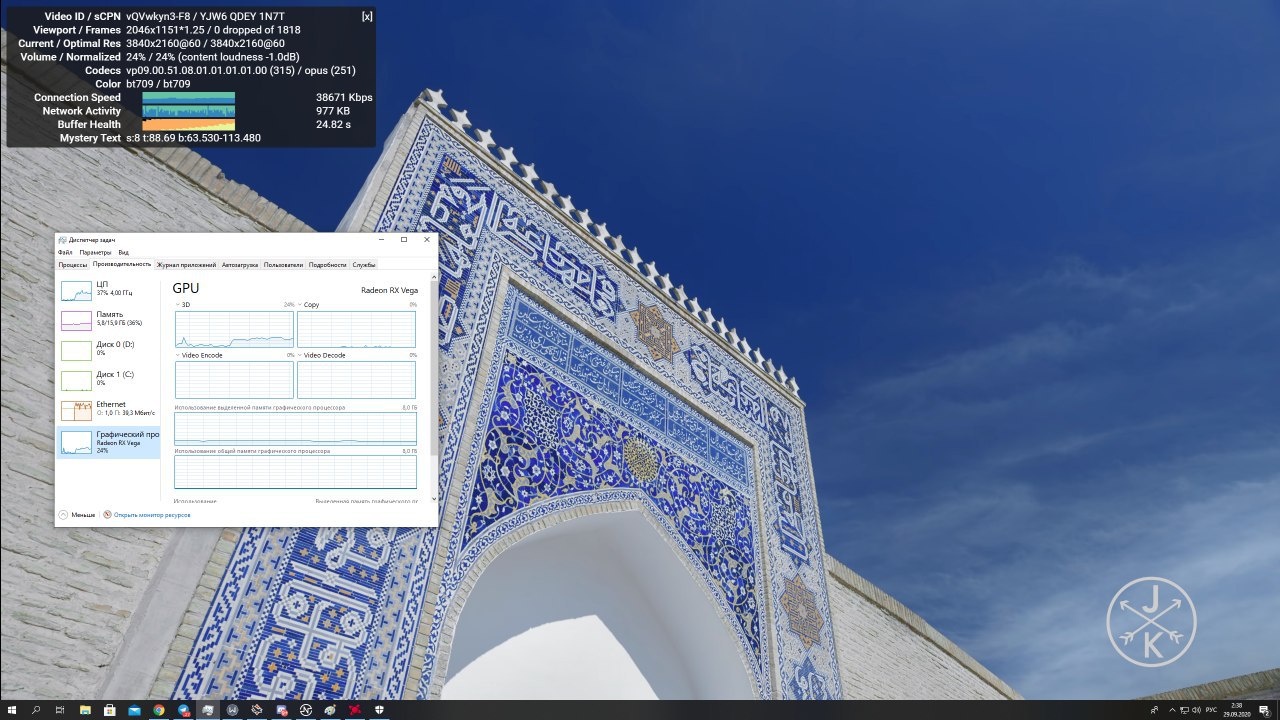The height and width of the screenshot is (720, 1280).
Task: Open Task View on the taskbar
Action: coord(60,710)
